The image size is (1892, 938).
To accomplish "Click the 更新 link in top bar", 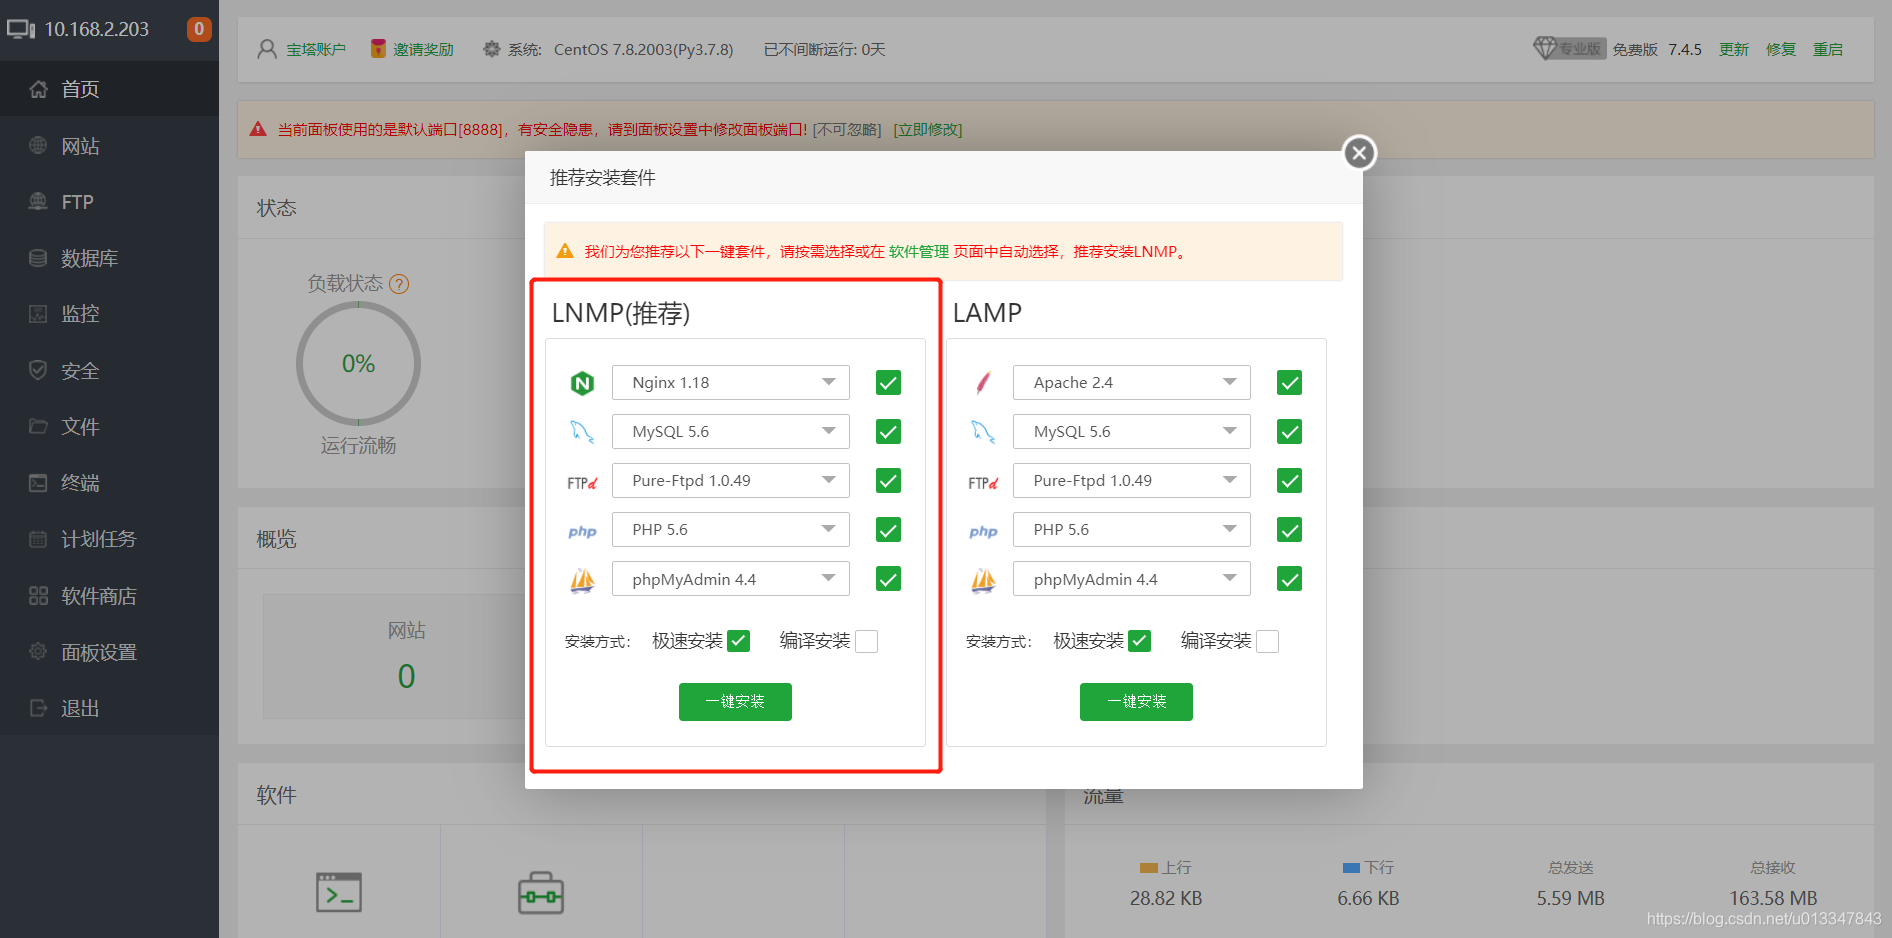I will tap(1734, 49).
